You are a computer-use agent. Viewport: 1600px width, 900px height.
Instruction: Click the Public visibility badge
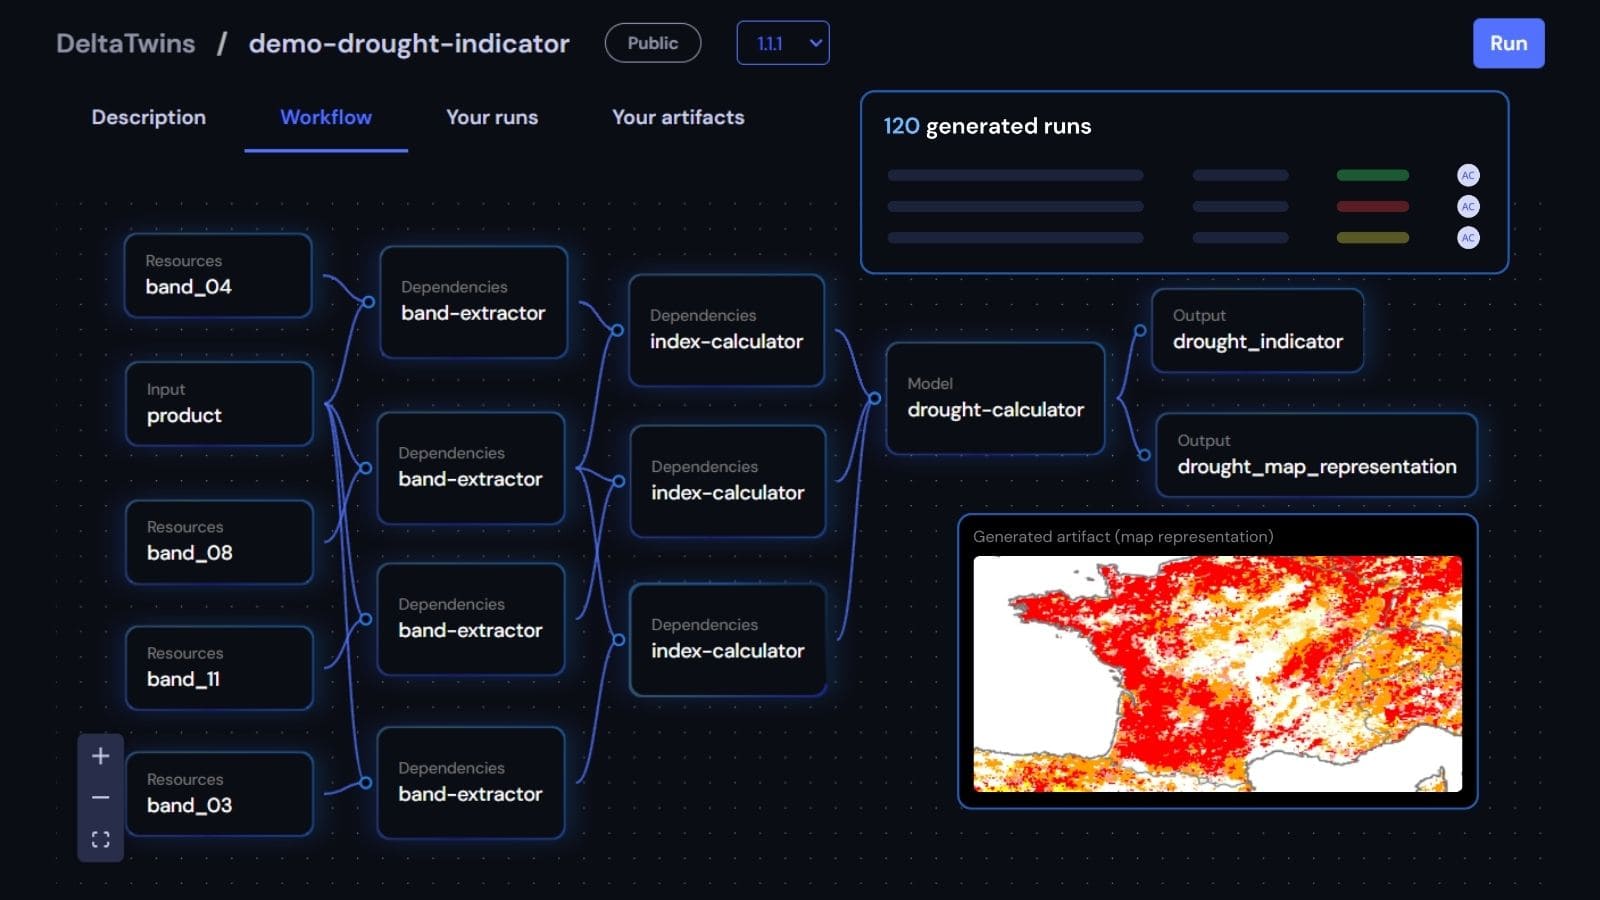click(x=652, y=43)
